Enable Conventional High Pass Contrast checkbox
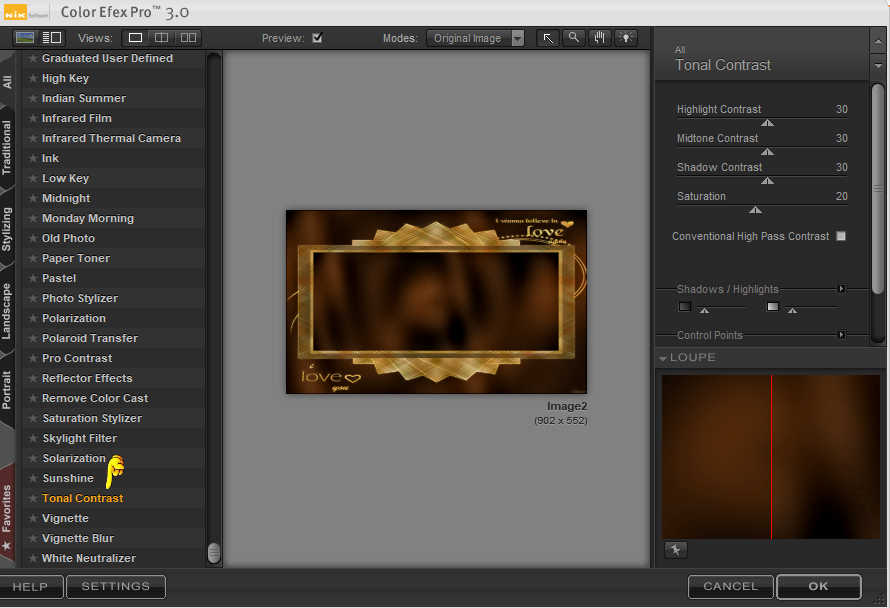The image size is (890, 608). (841, 236)
